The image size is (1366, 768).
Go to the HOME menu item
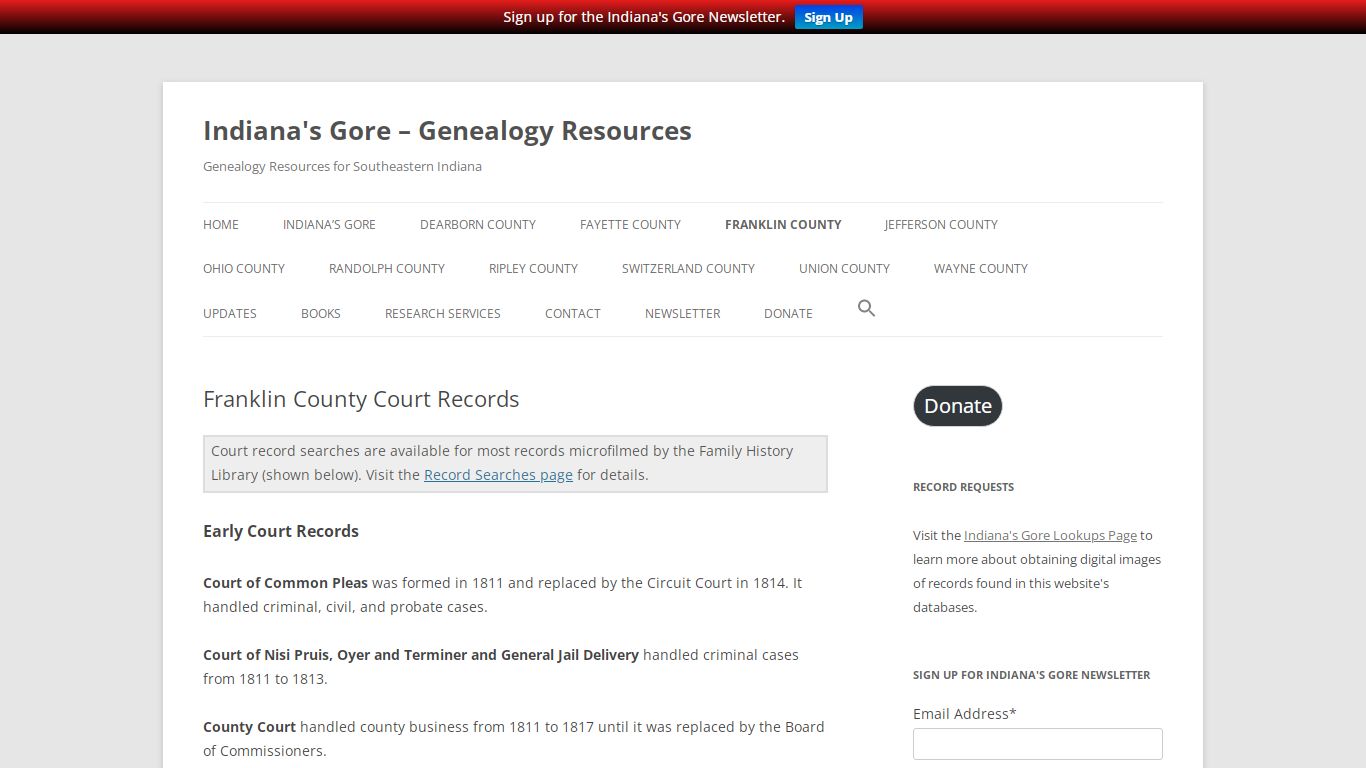click(x=221, y=225)
